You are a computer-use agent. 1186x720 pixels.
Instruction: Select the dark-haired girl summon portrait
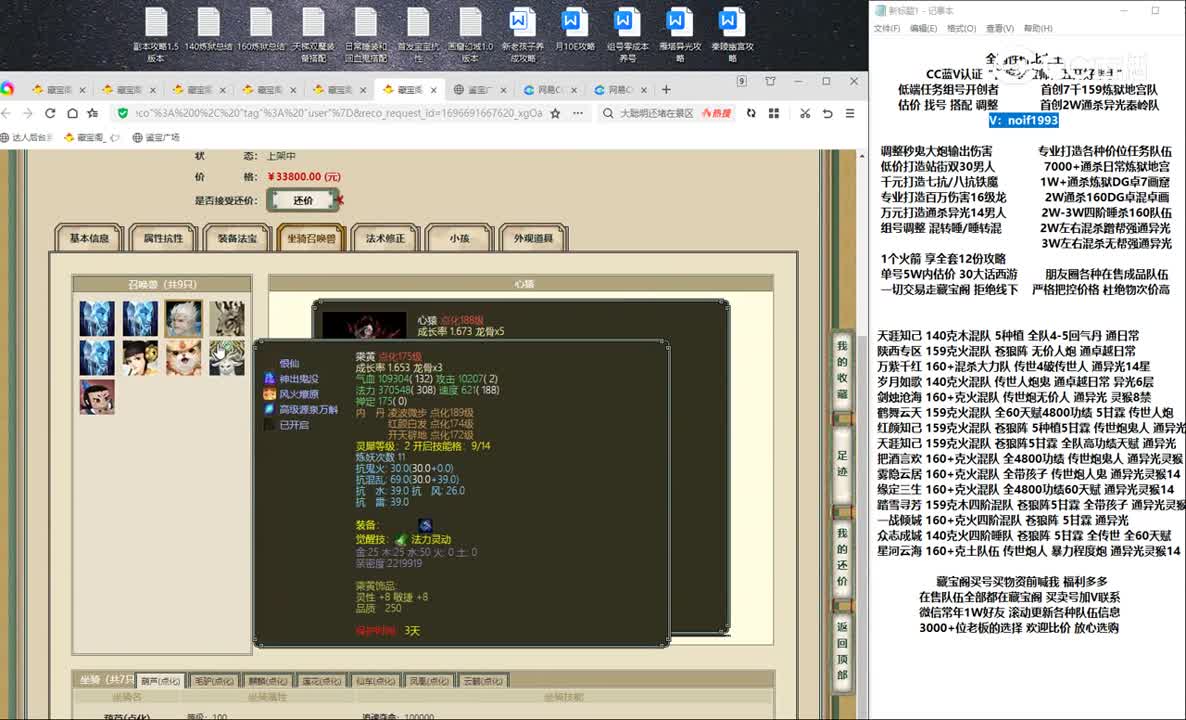tap(141, 358)
